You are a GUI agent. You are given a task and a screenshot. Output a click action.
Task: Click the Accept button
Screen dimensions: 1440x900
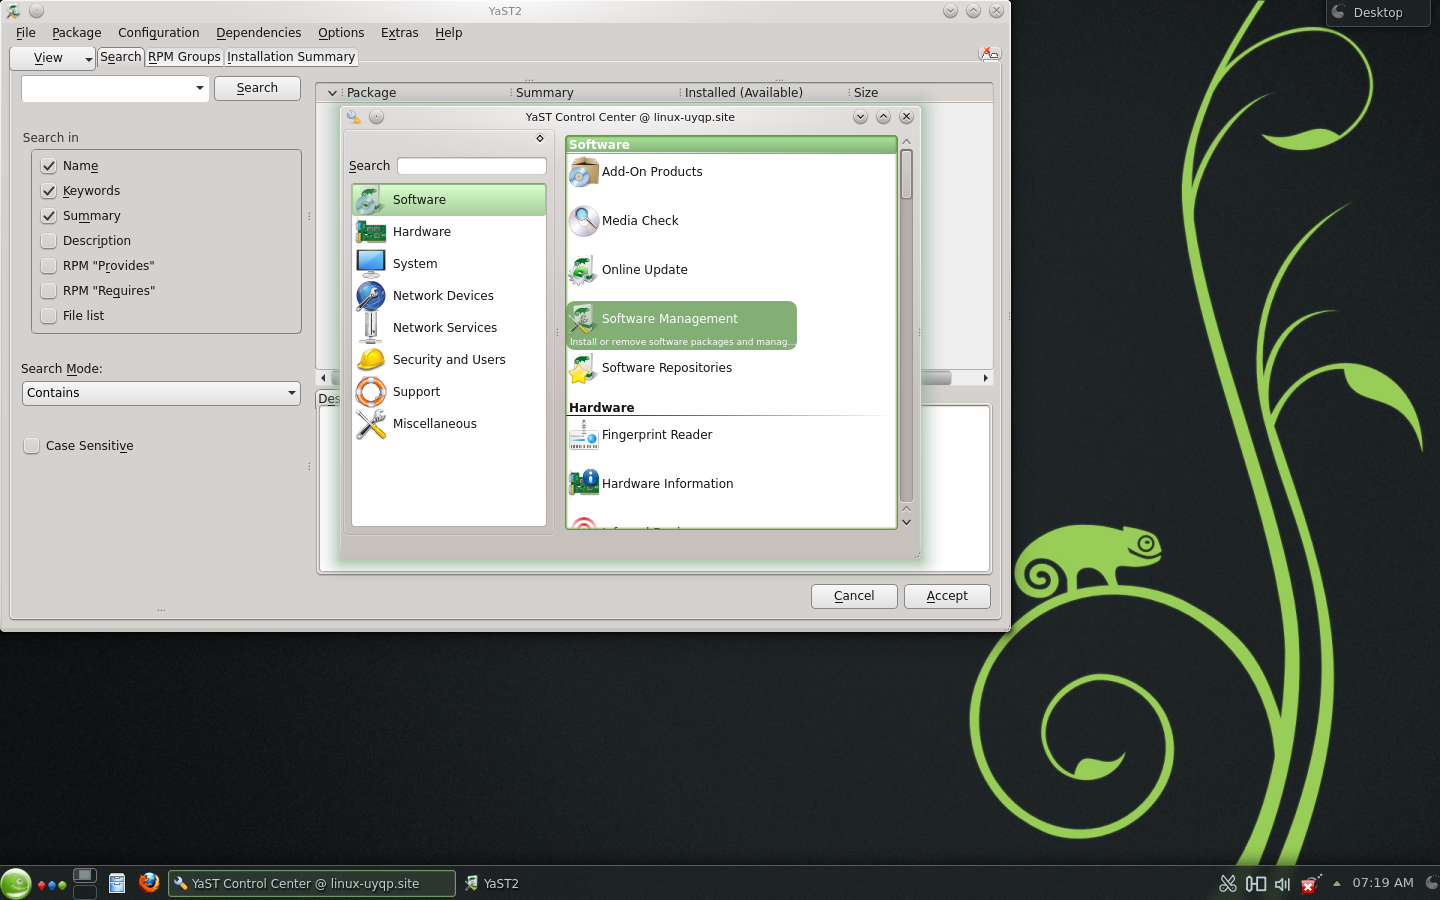point(947,596)
